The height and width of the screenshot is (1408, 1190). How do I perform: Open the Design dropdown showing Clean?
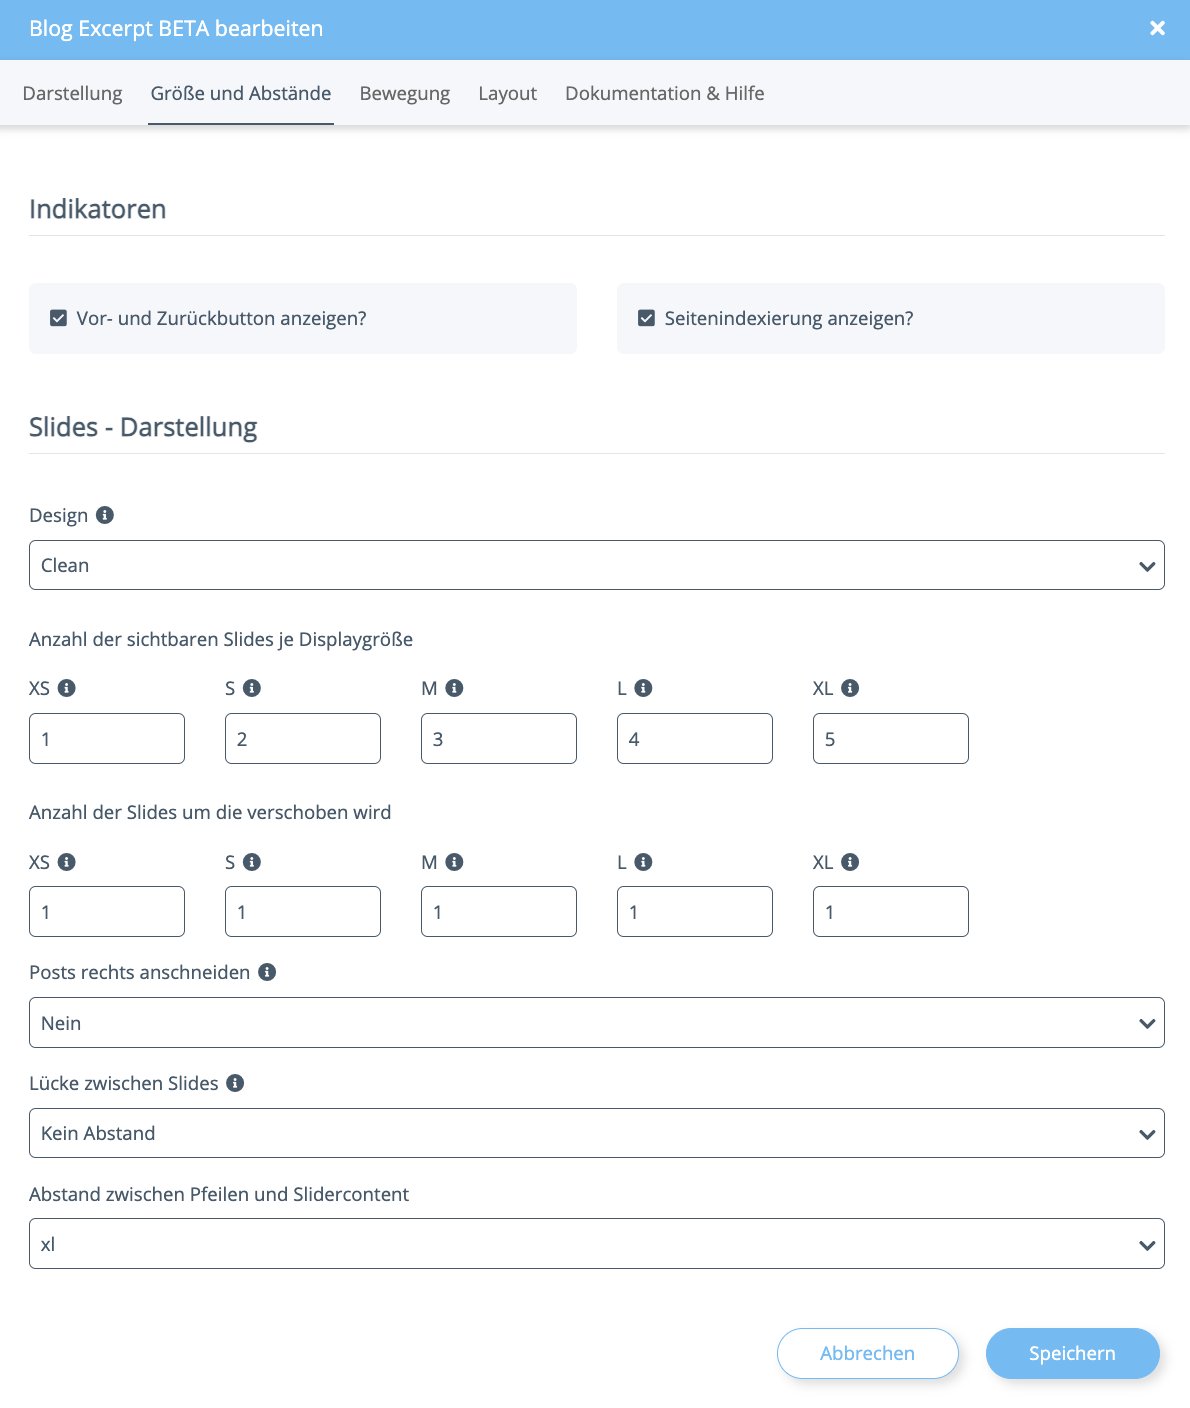click(x=597, y=565)
